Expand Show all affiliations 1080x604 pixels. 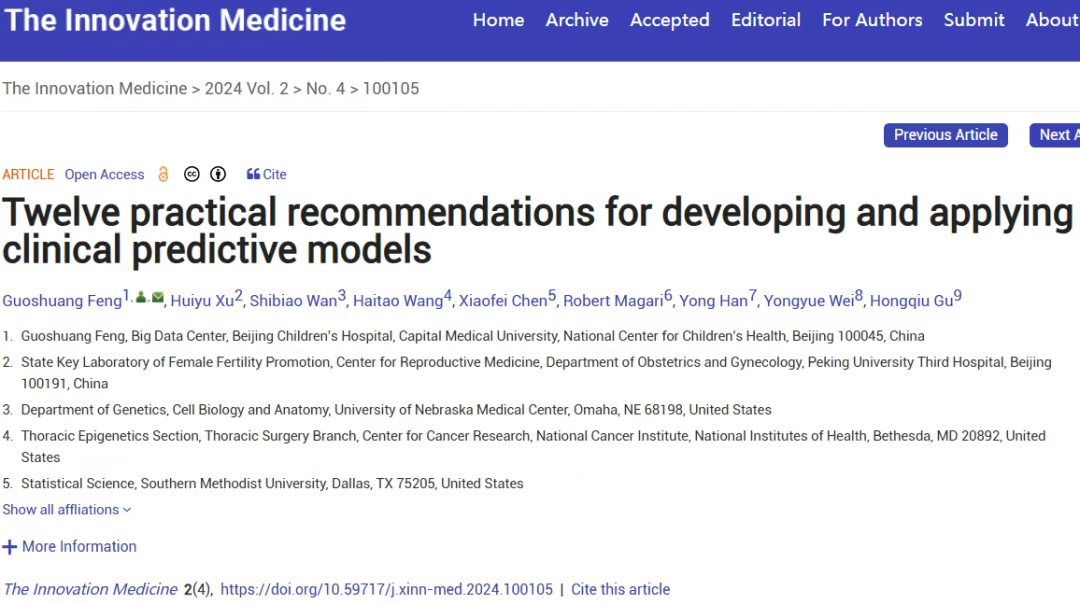66,510
